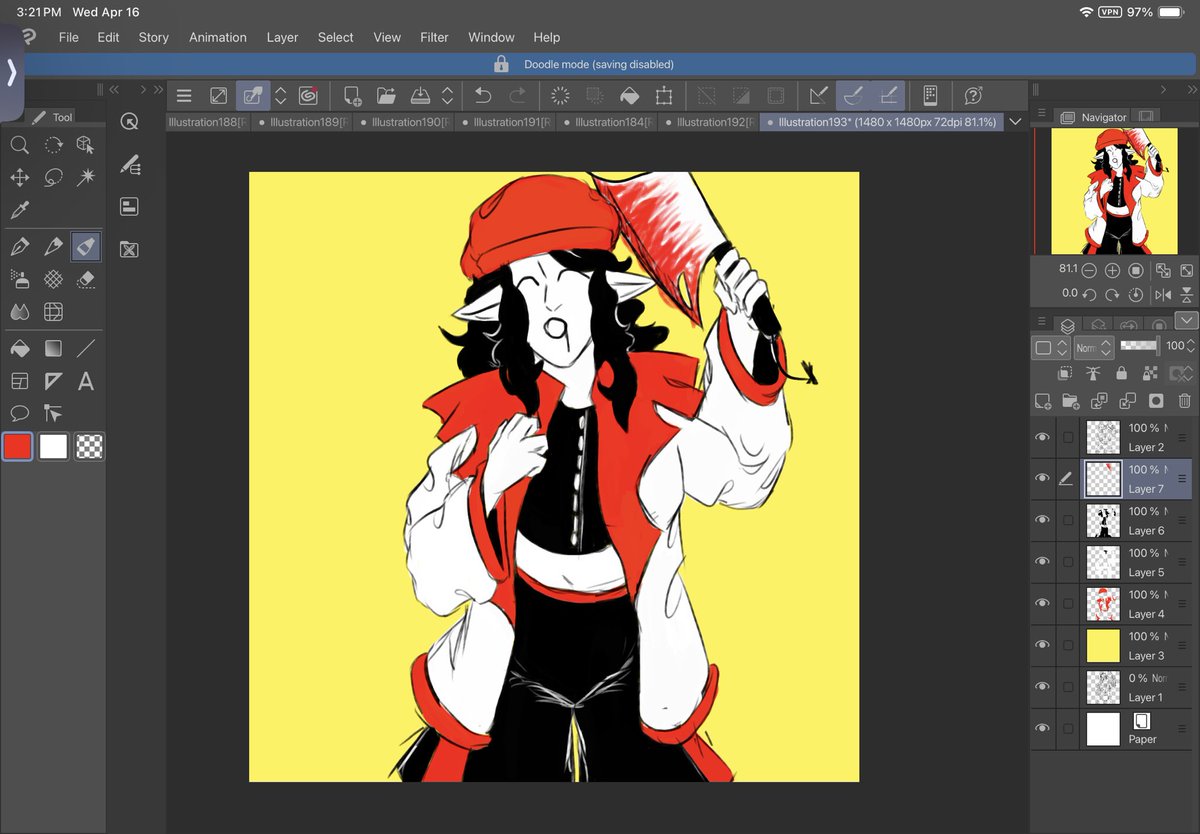1200x834 pixels.
Task: Open arrows next to brush mode icon
Action: tap(281, 96)
